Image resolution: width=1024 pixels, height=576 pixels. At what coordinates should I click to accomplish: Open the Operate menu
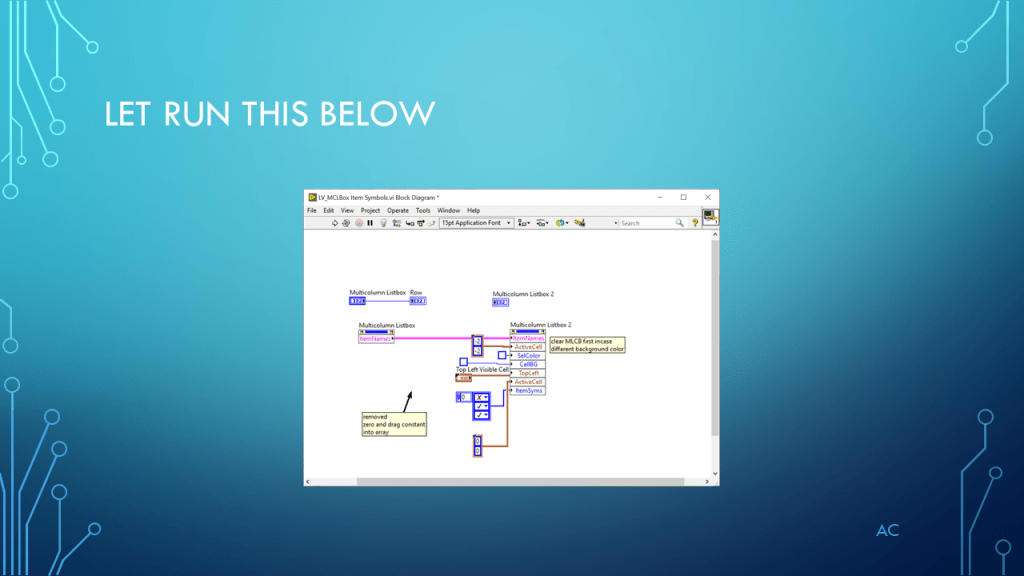[x=398, y=211]
